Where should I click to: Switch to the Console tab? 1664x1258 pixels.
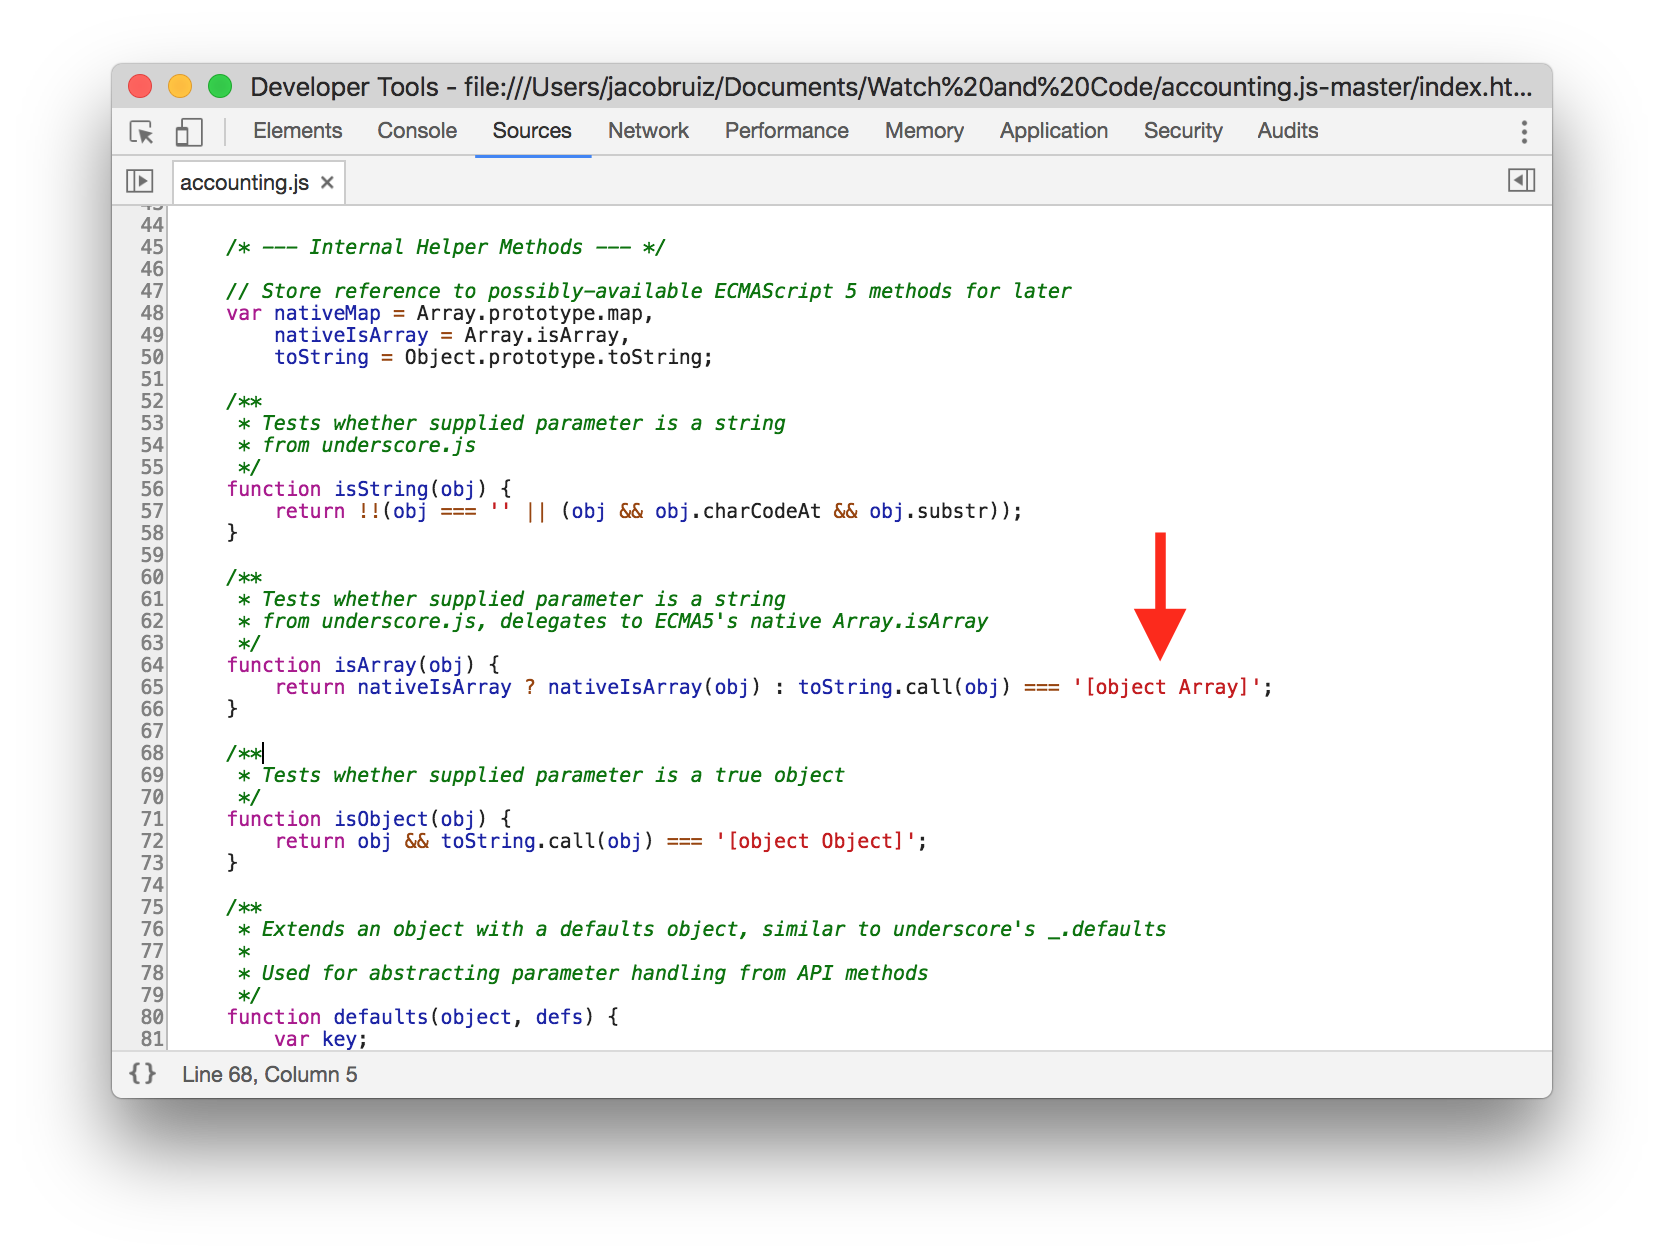point(417,131)
